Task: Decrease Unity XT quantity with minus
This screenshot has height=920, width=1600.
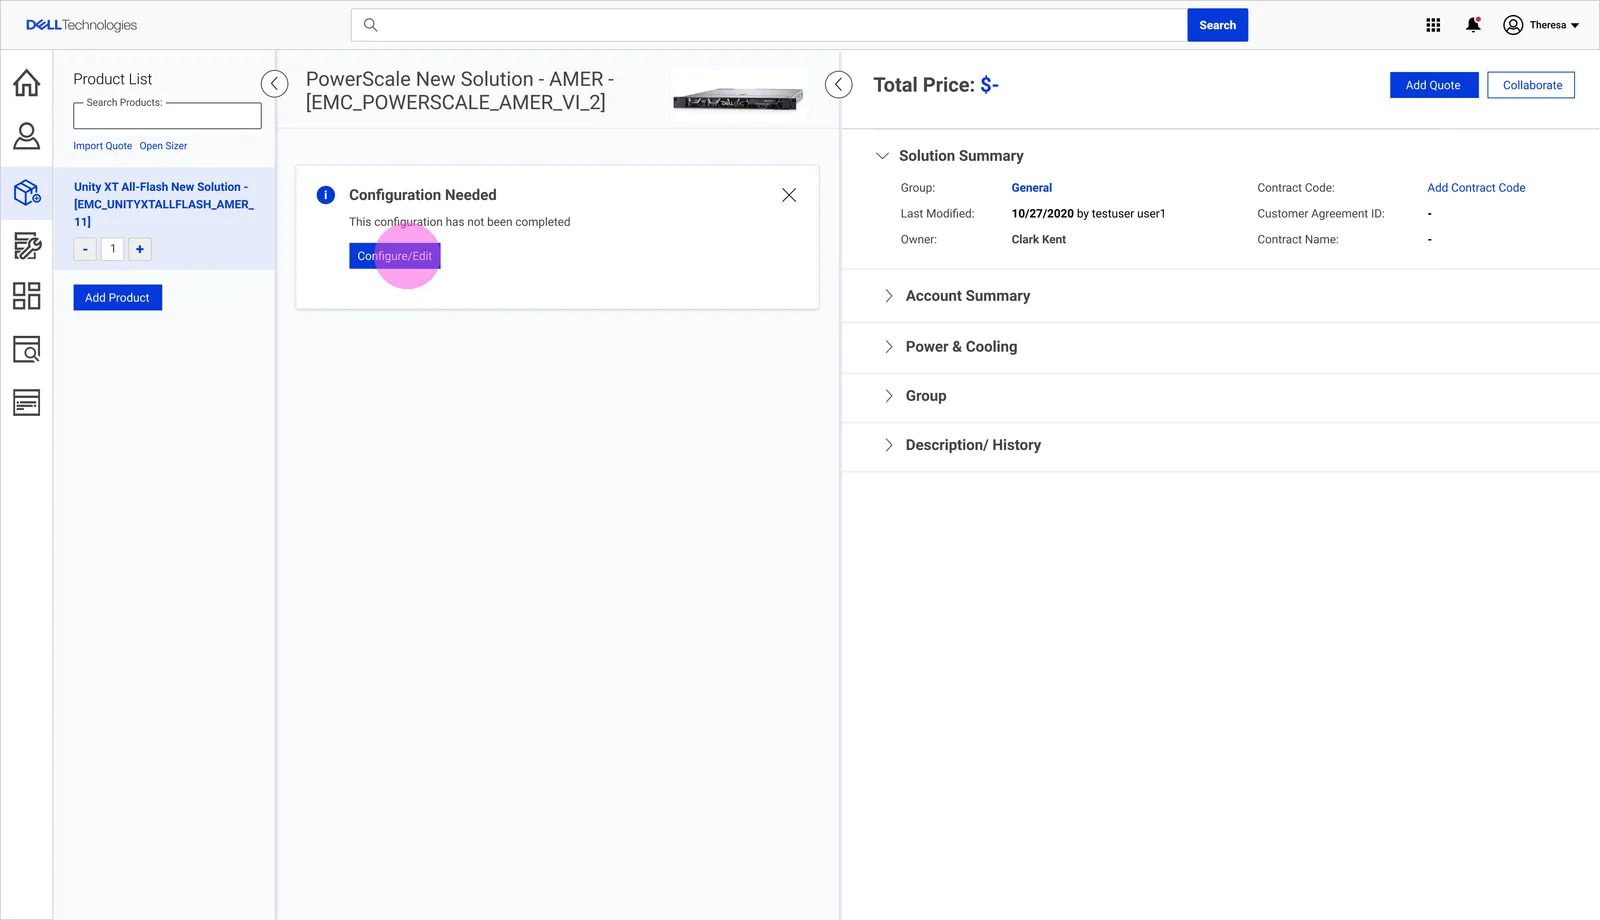Action: tap(85, 249)
